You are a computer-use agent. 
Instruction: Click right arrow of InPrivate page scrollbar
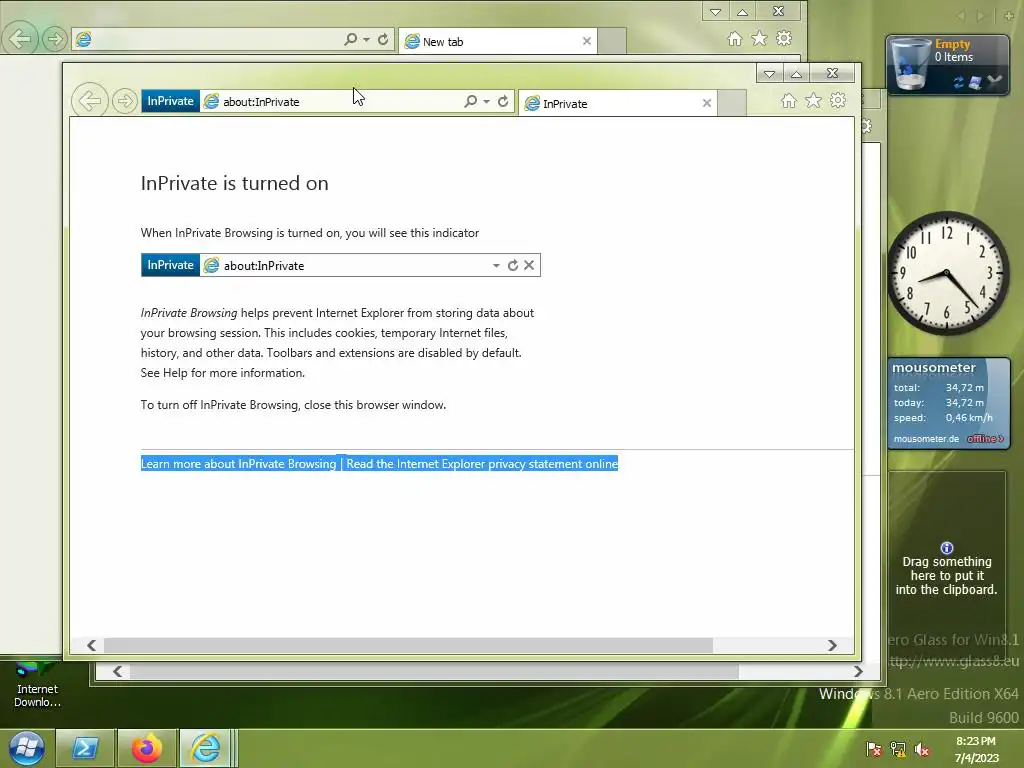click(x=832, y=645)
